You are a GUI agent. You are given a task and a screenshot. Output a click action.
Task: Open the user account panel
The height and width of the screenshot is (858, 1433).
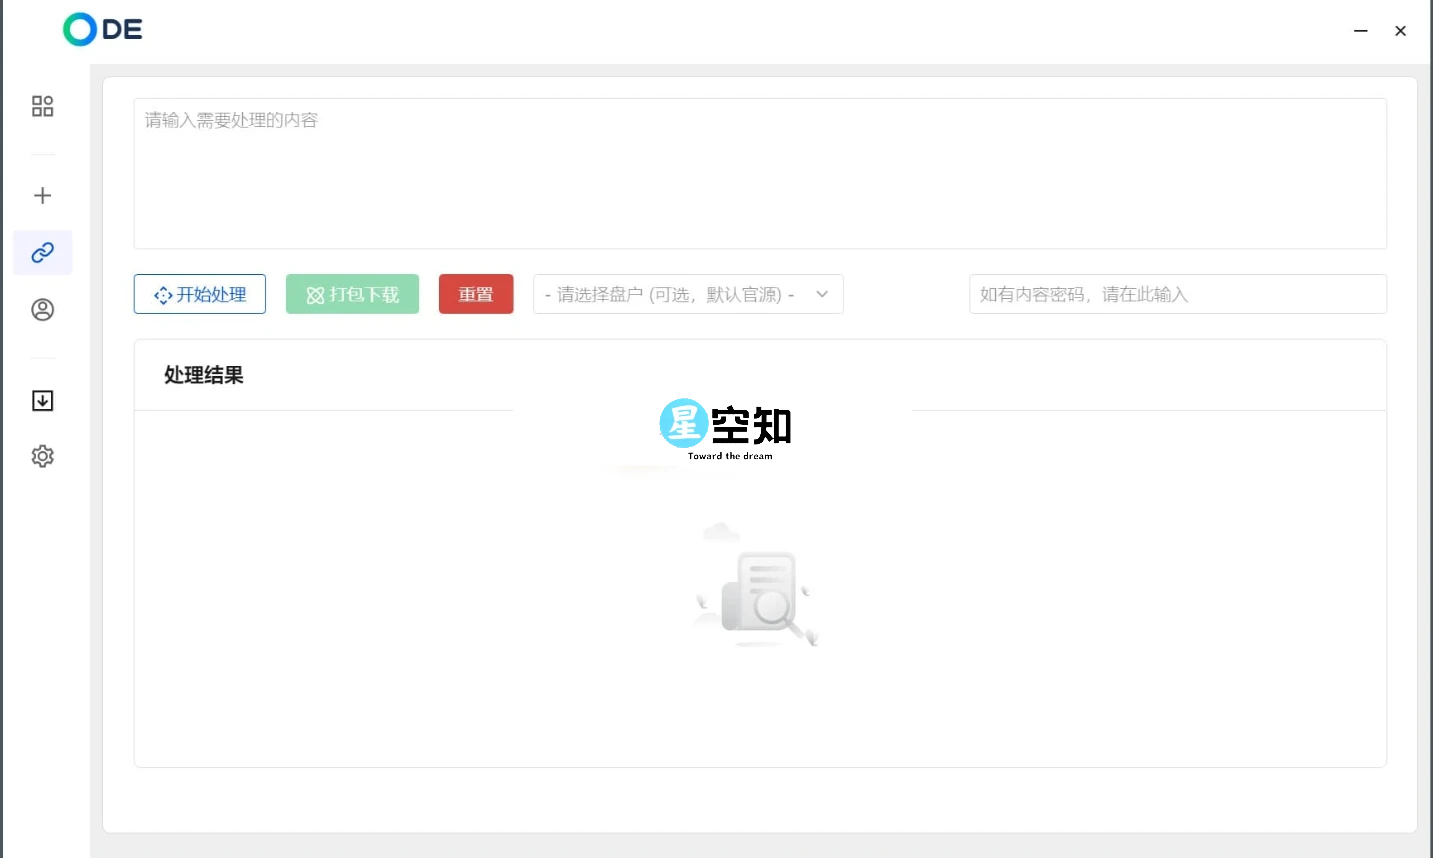point(42,309)
